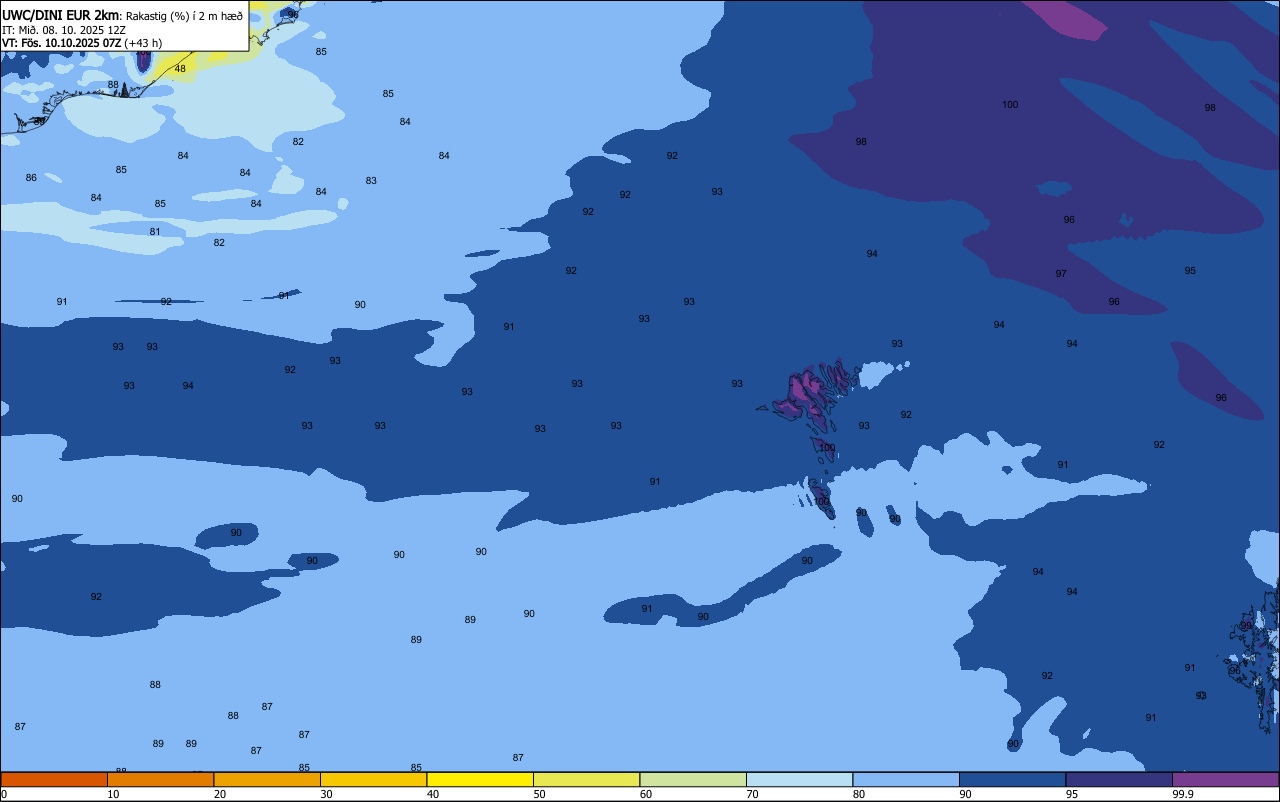Click the '50' legend scale label
This screenshot has height=802, width=1280.
539,794
